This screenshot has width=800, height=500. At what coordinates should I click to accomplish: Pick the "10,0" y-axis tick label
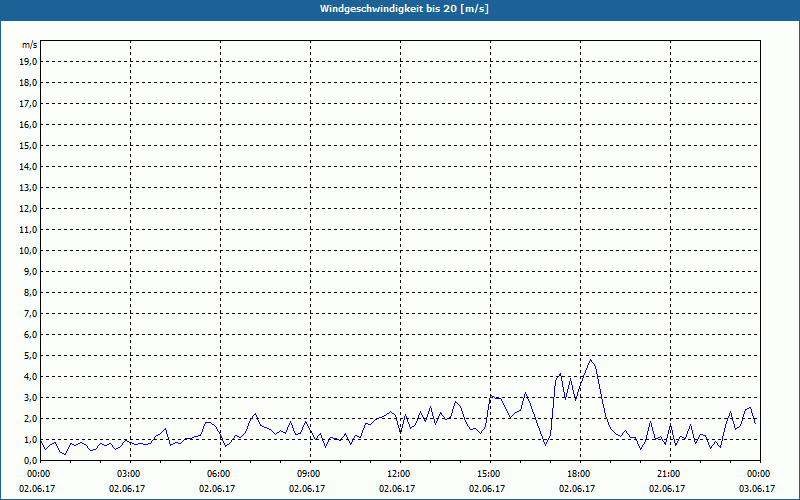click(x=28, y=251)
